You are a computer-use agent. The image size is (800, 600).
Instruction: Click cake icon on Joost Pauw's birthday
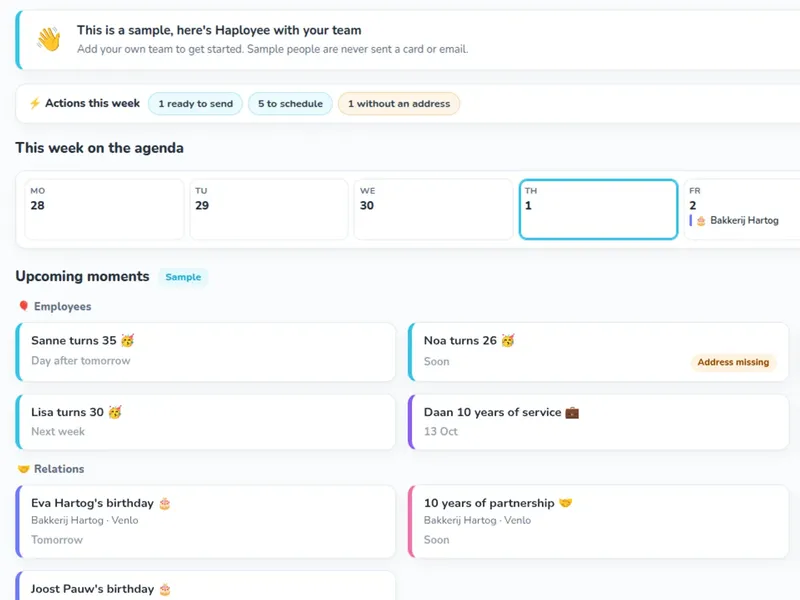pyautogui.click(x=165, y=589)
